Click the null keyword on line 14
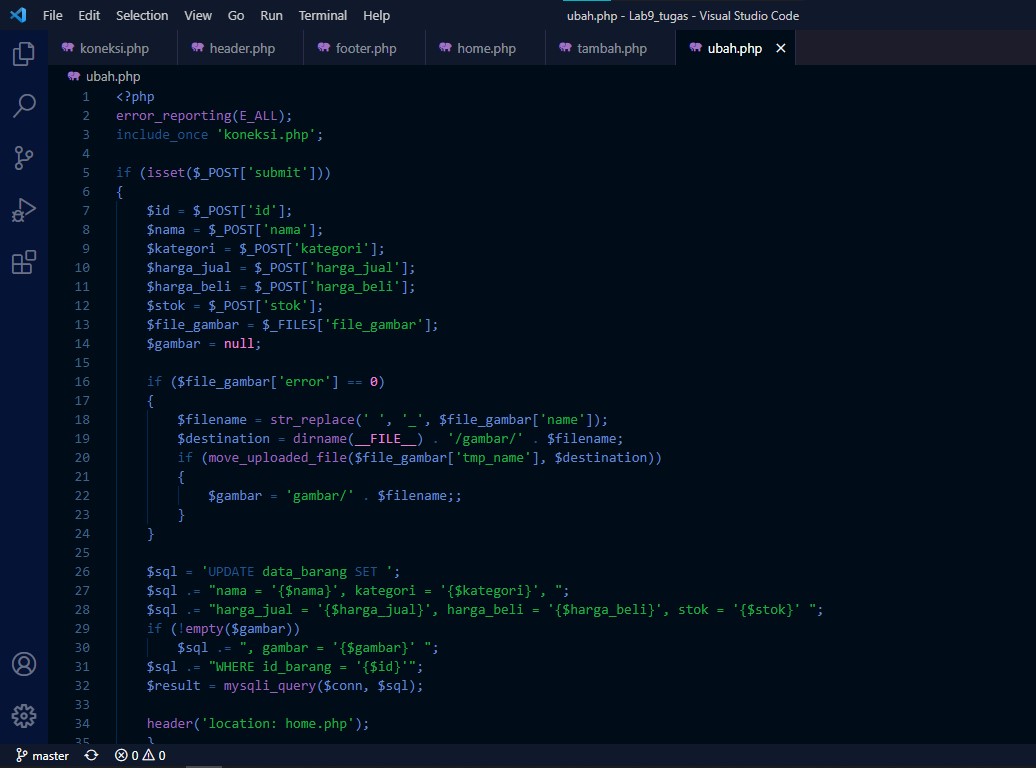The width and height of the screenshot is (1036, 768). click(239, 344)
